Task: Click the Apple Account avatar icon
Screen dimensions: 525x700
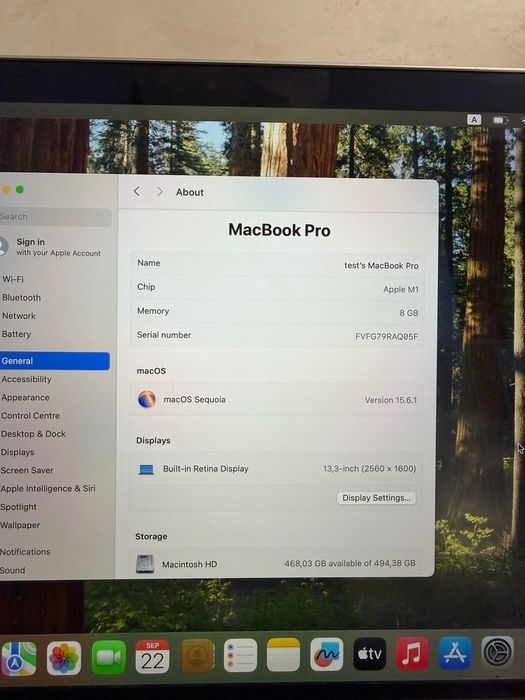Action: point(3,246)
